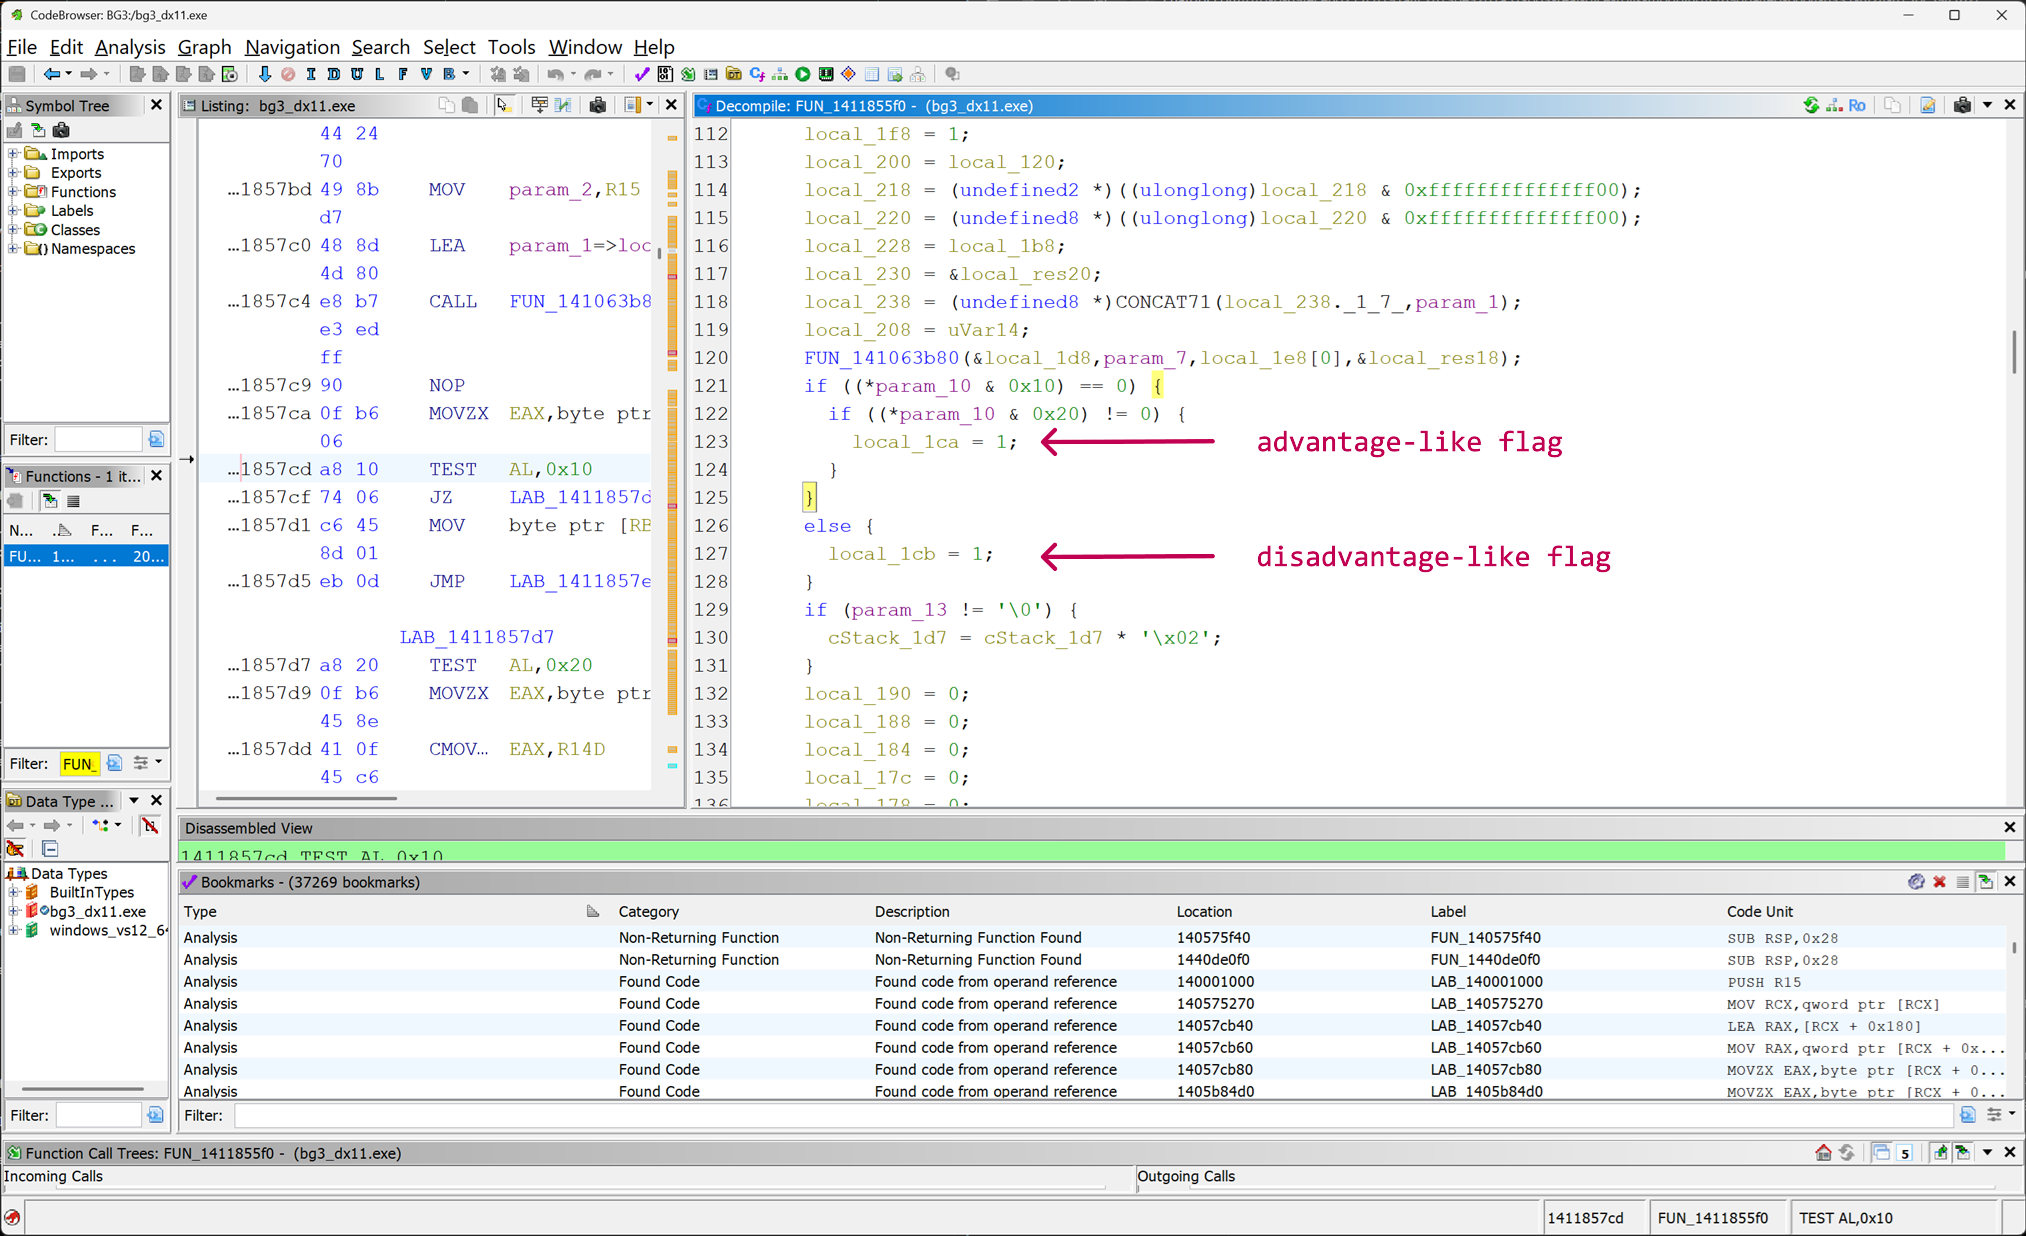The image size is (2026, 1236).
Task: Take a Decompile snapshot with camera icon
Action: pyautogui.click(x=1962, y=105)
